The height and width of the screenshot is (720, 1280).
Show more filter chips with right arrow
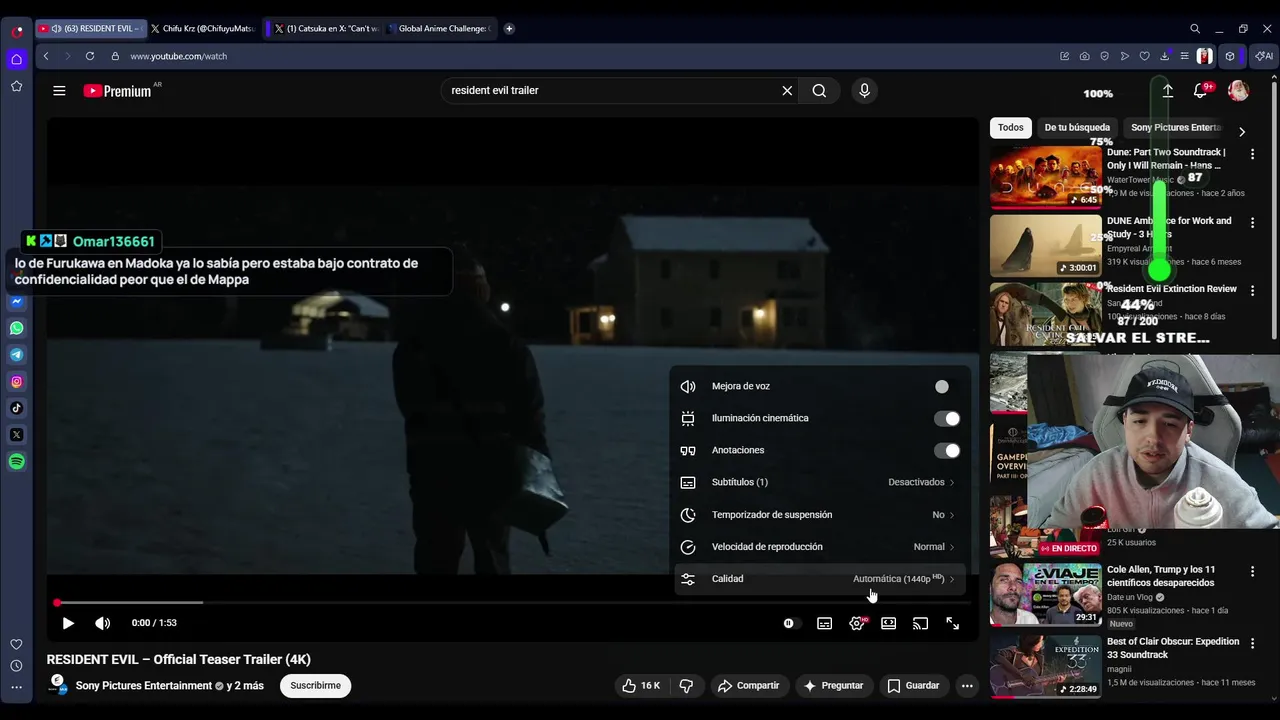(x=1242, y=131)
